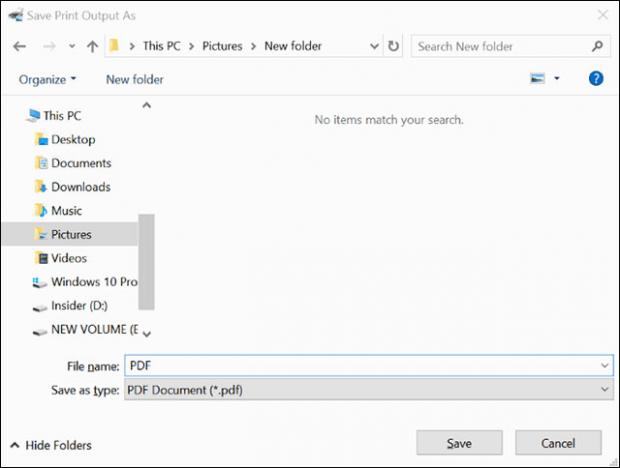Collapse the pane with Hide Folders

(x=51, y=445)
